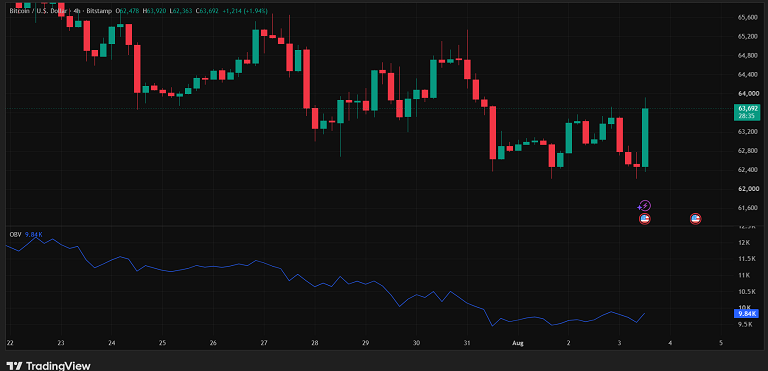The height and width of the screenshot is (371, 768).
Task: Click the 62,400 price axis label
Action: (748, 170)
